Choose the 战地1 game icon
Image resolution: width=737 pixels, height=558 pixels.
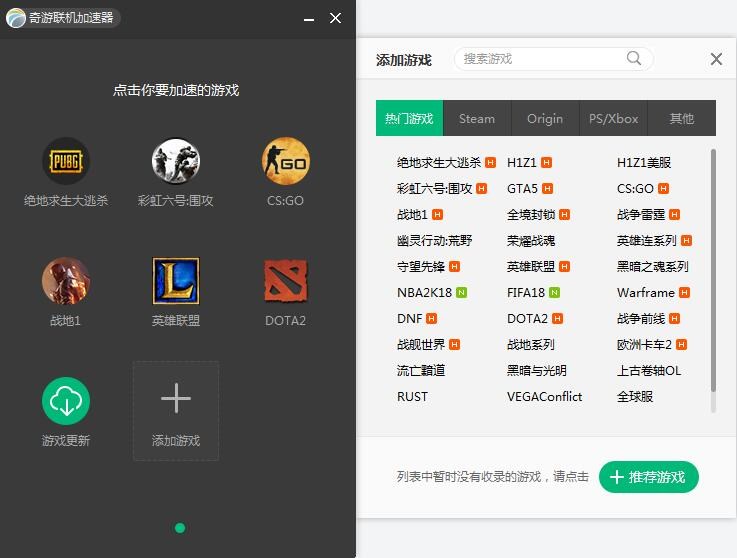[66, 281]
